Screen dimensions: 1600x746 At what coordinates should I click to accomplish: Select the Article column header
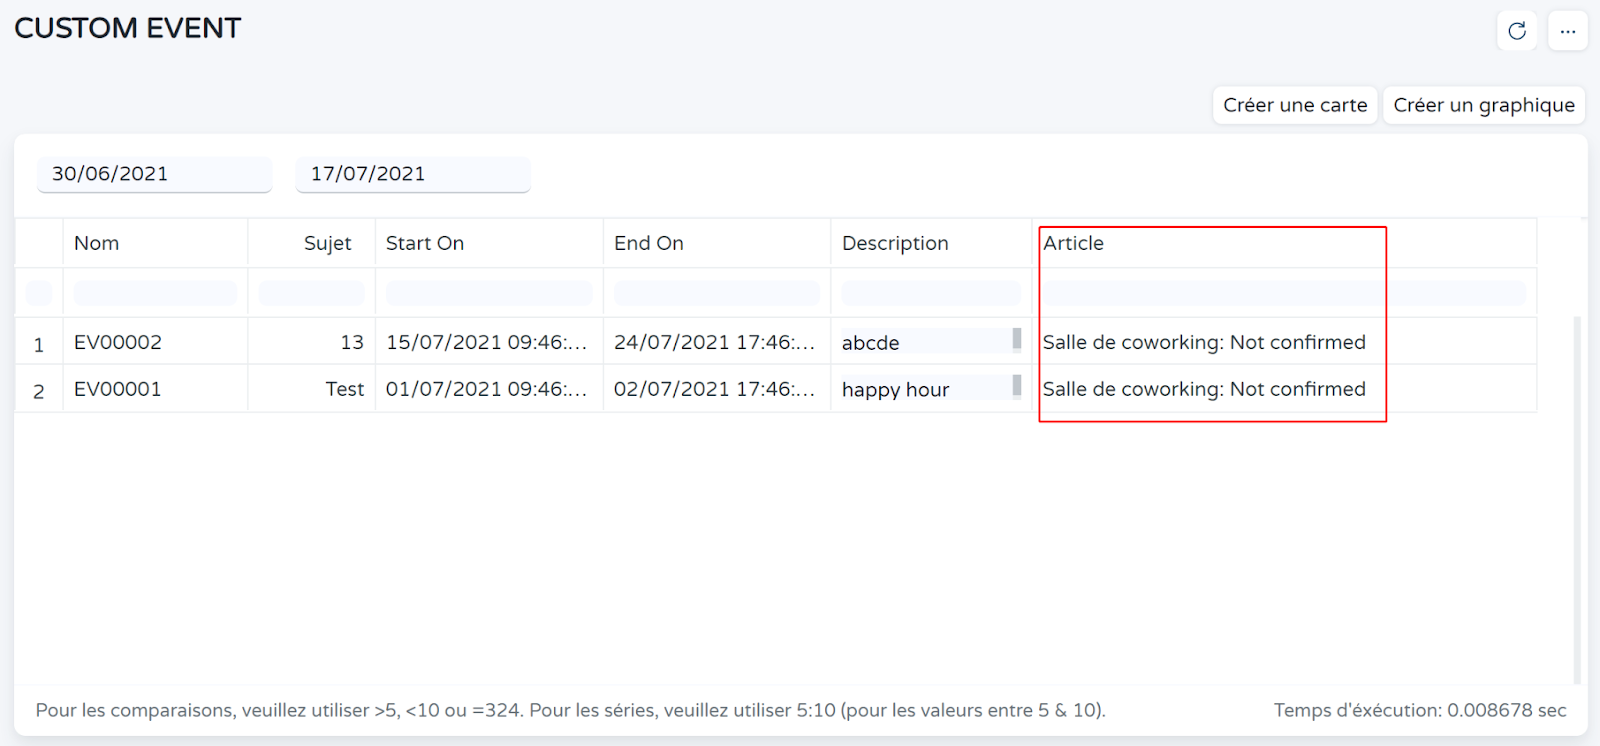(1074, 243)
